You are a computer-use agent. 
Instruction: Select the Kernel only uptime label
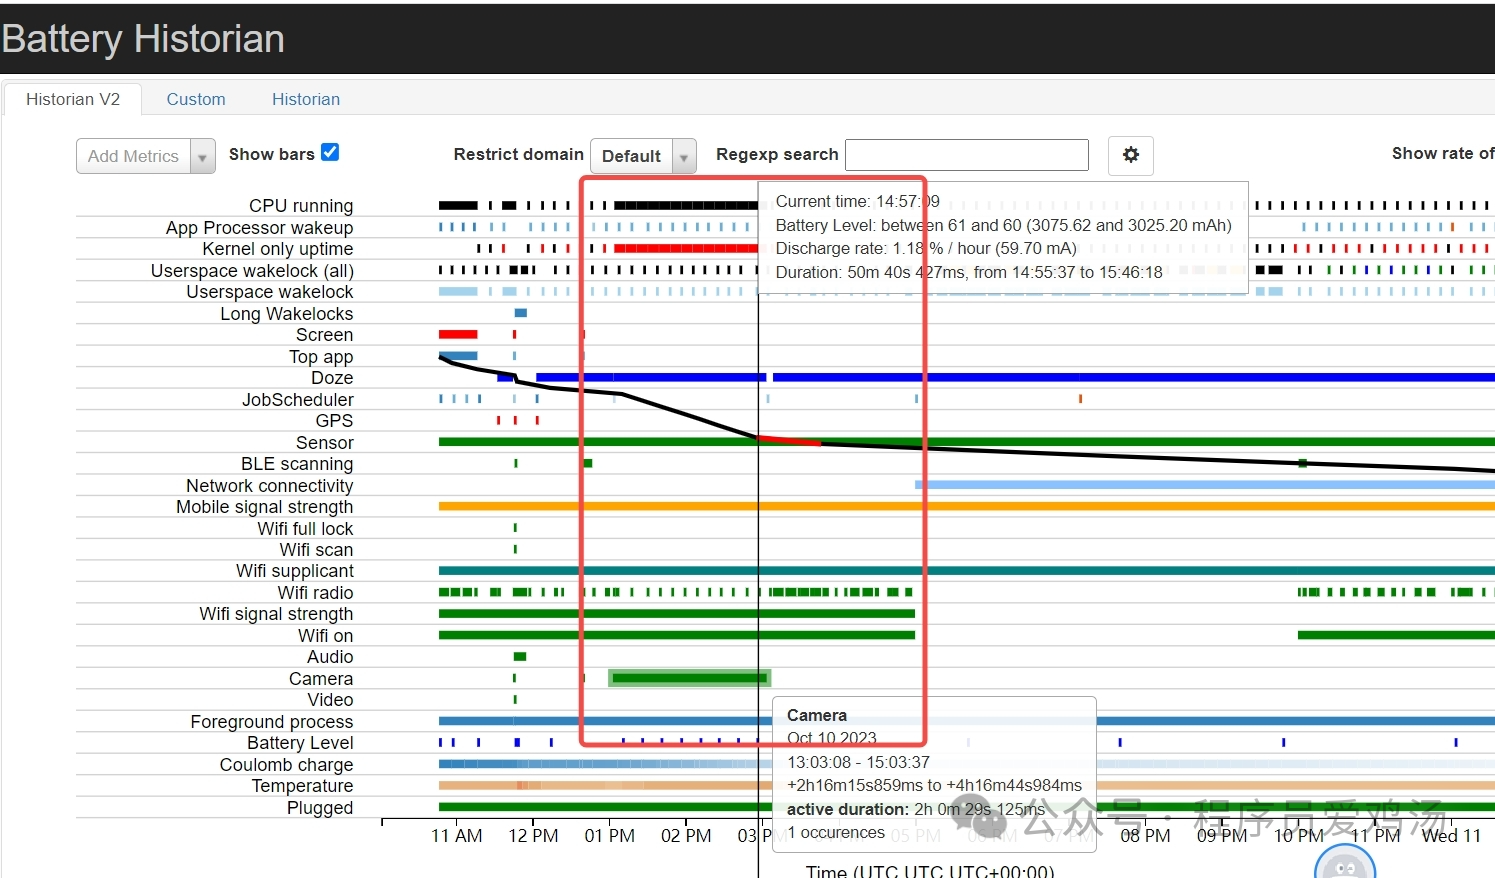click(278, 249)
